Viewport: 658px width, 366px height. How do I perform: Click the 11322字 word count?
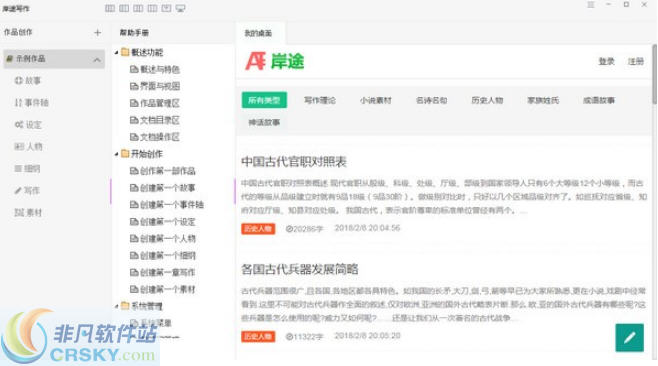coord(304,336)
